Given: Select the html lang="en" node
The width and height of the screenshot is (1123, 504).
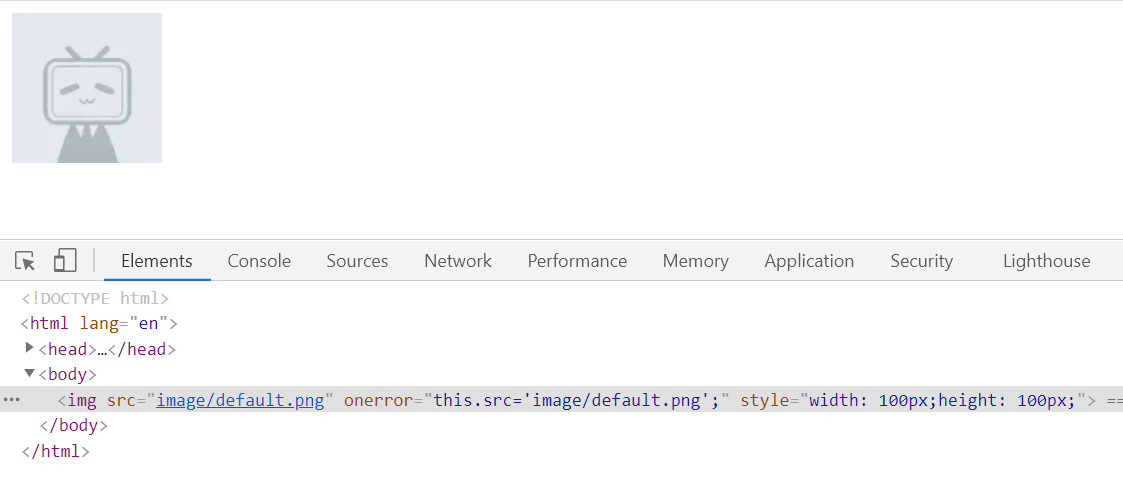Looking at the screenshot, I should point(100,324).
